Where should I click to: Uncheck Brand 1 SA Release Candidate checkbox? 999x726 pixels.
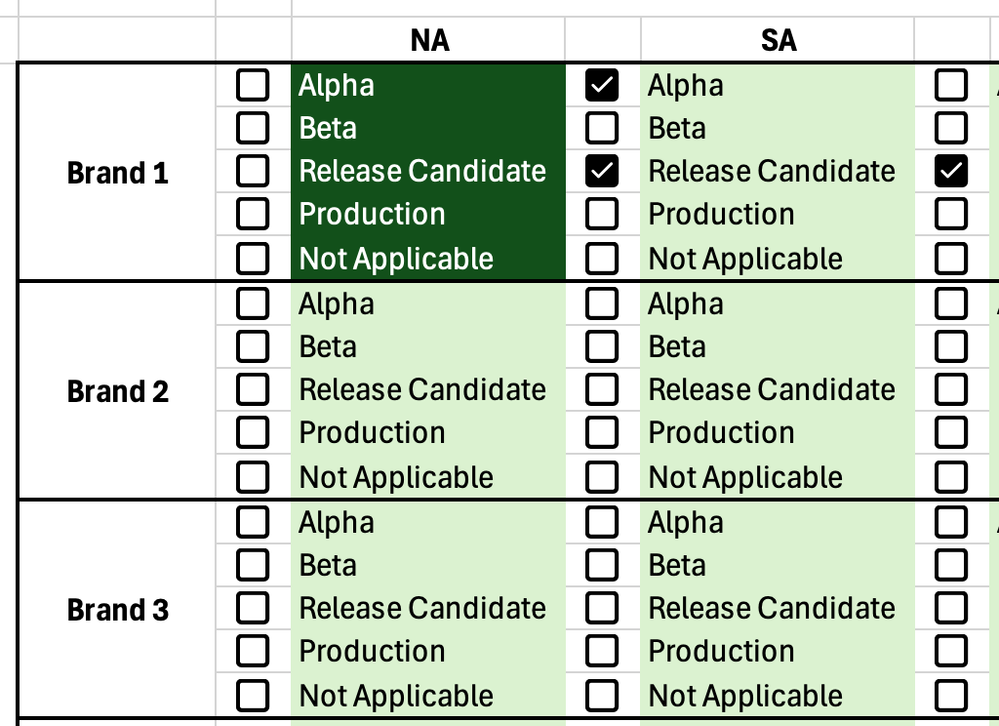point(601,171)
